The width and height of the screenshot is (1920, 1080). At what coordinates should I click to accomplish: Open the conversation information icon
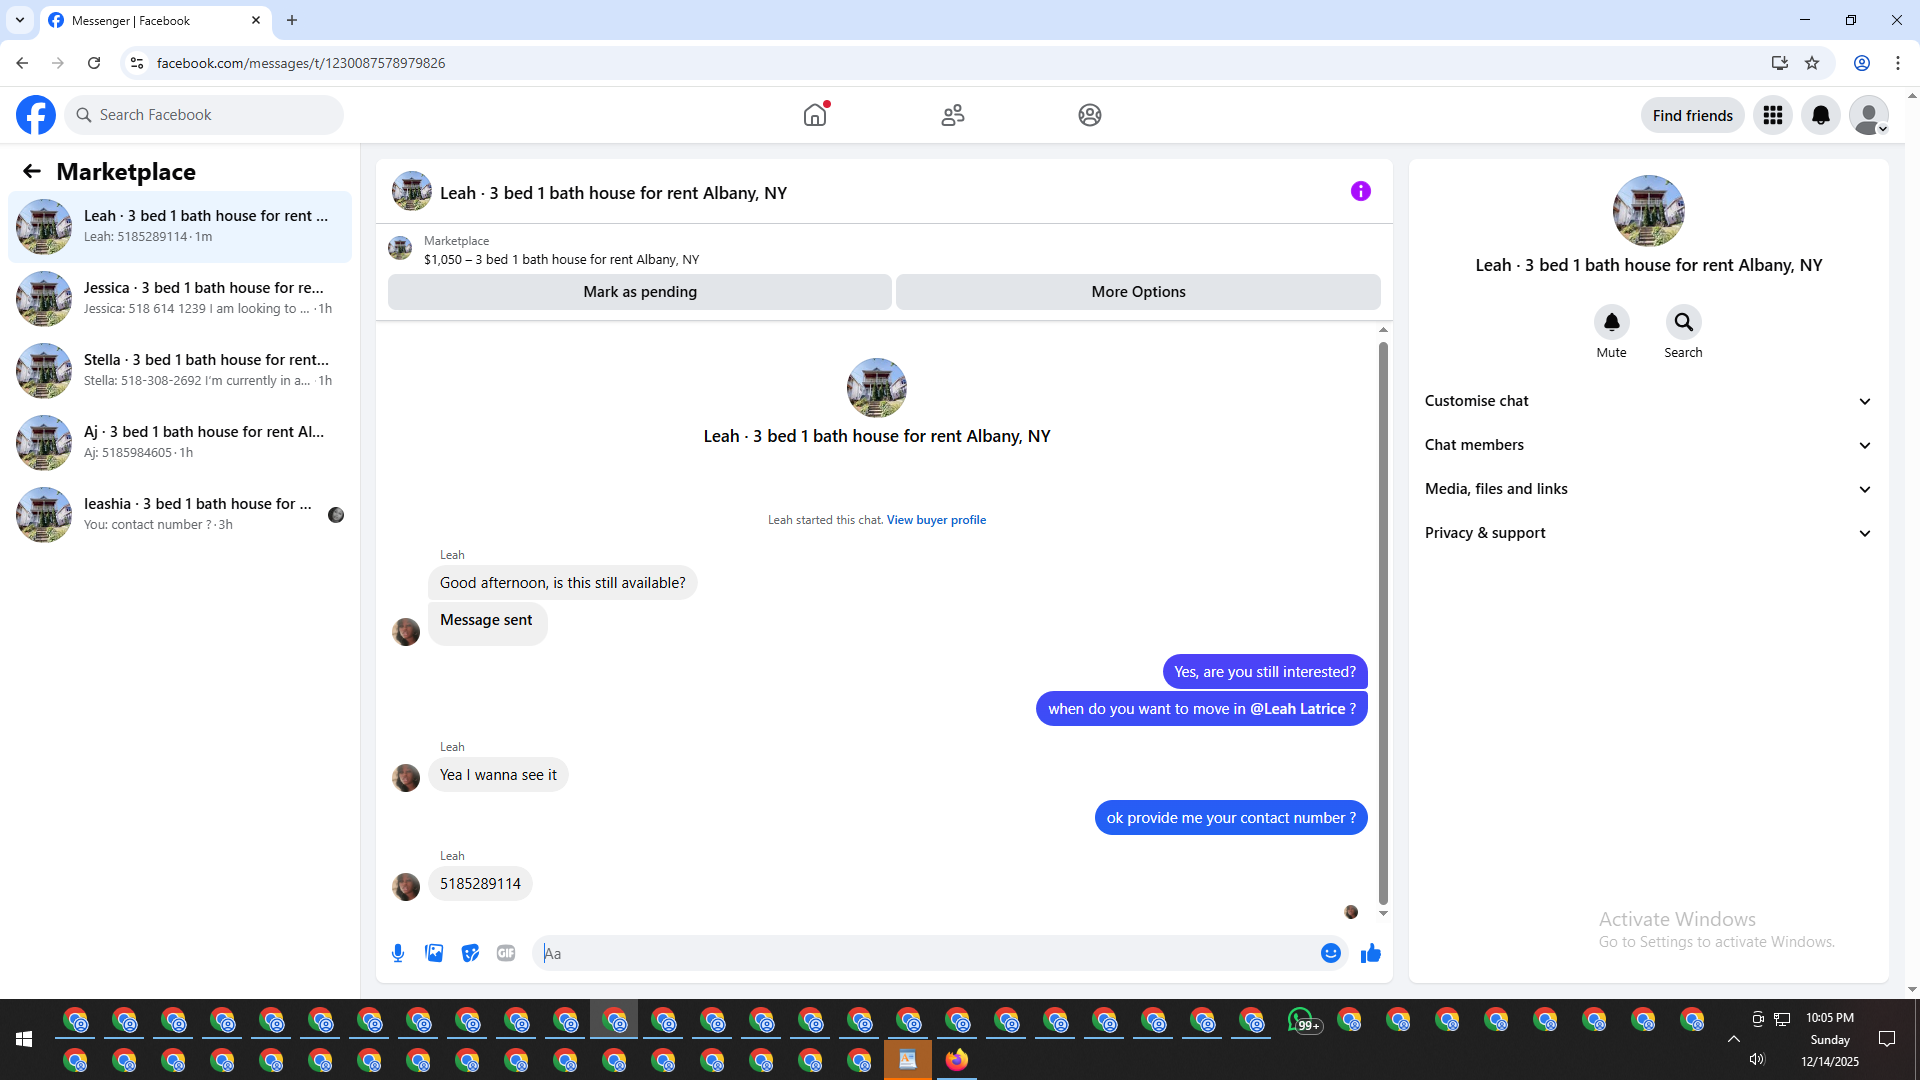(x=1360, y=191)
